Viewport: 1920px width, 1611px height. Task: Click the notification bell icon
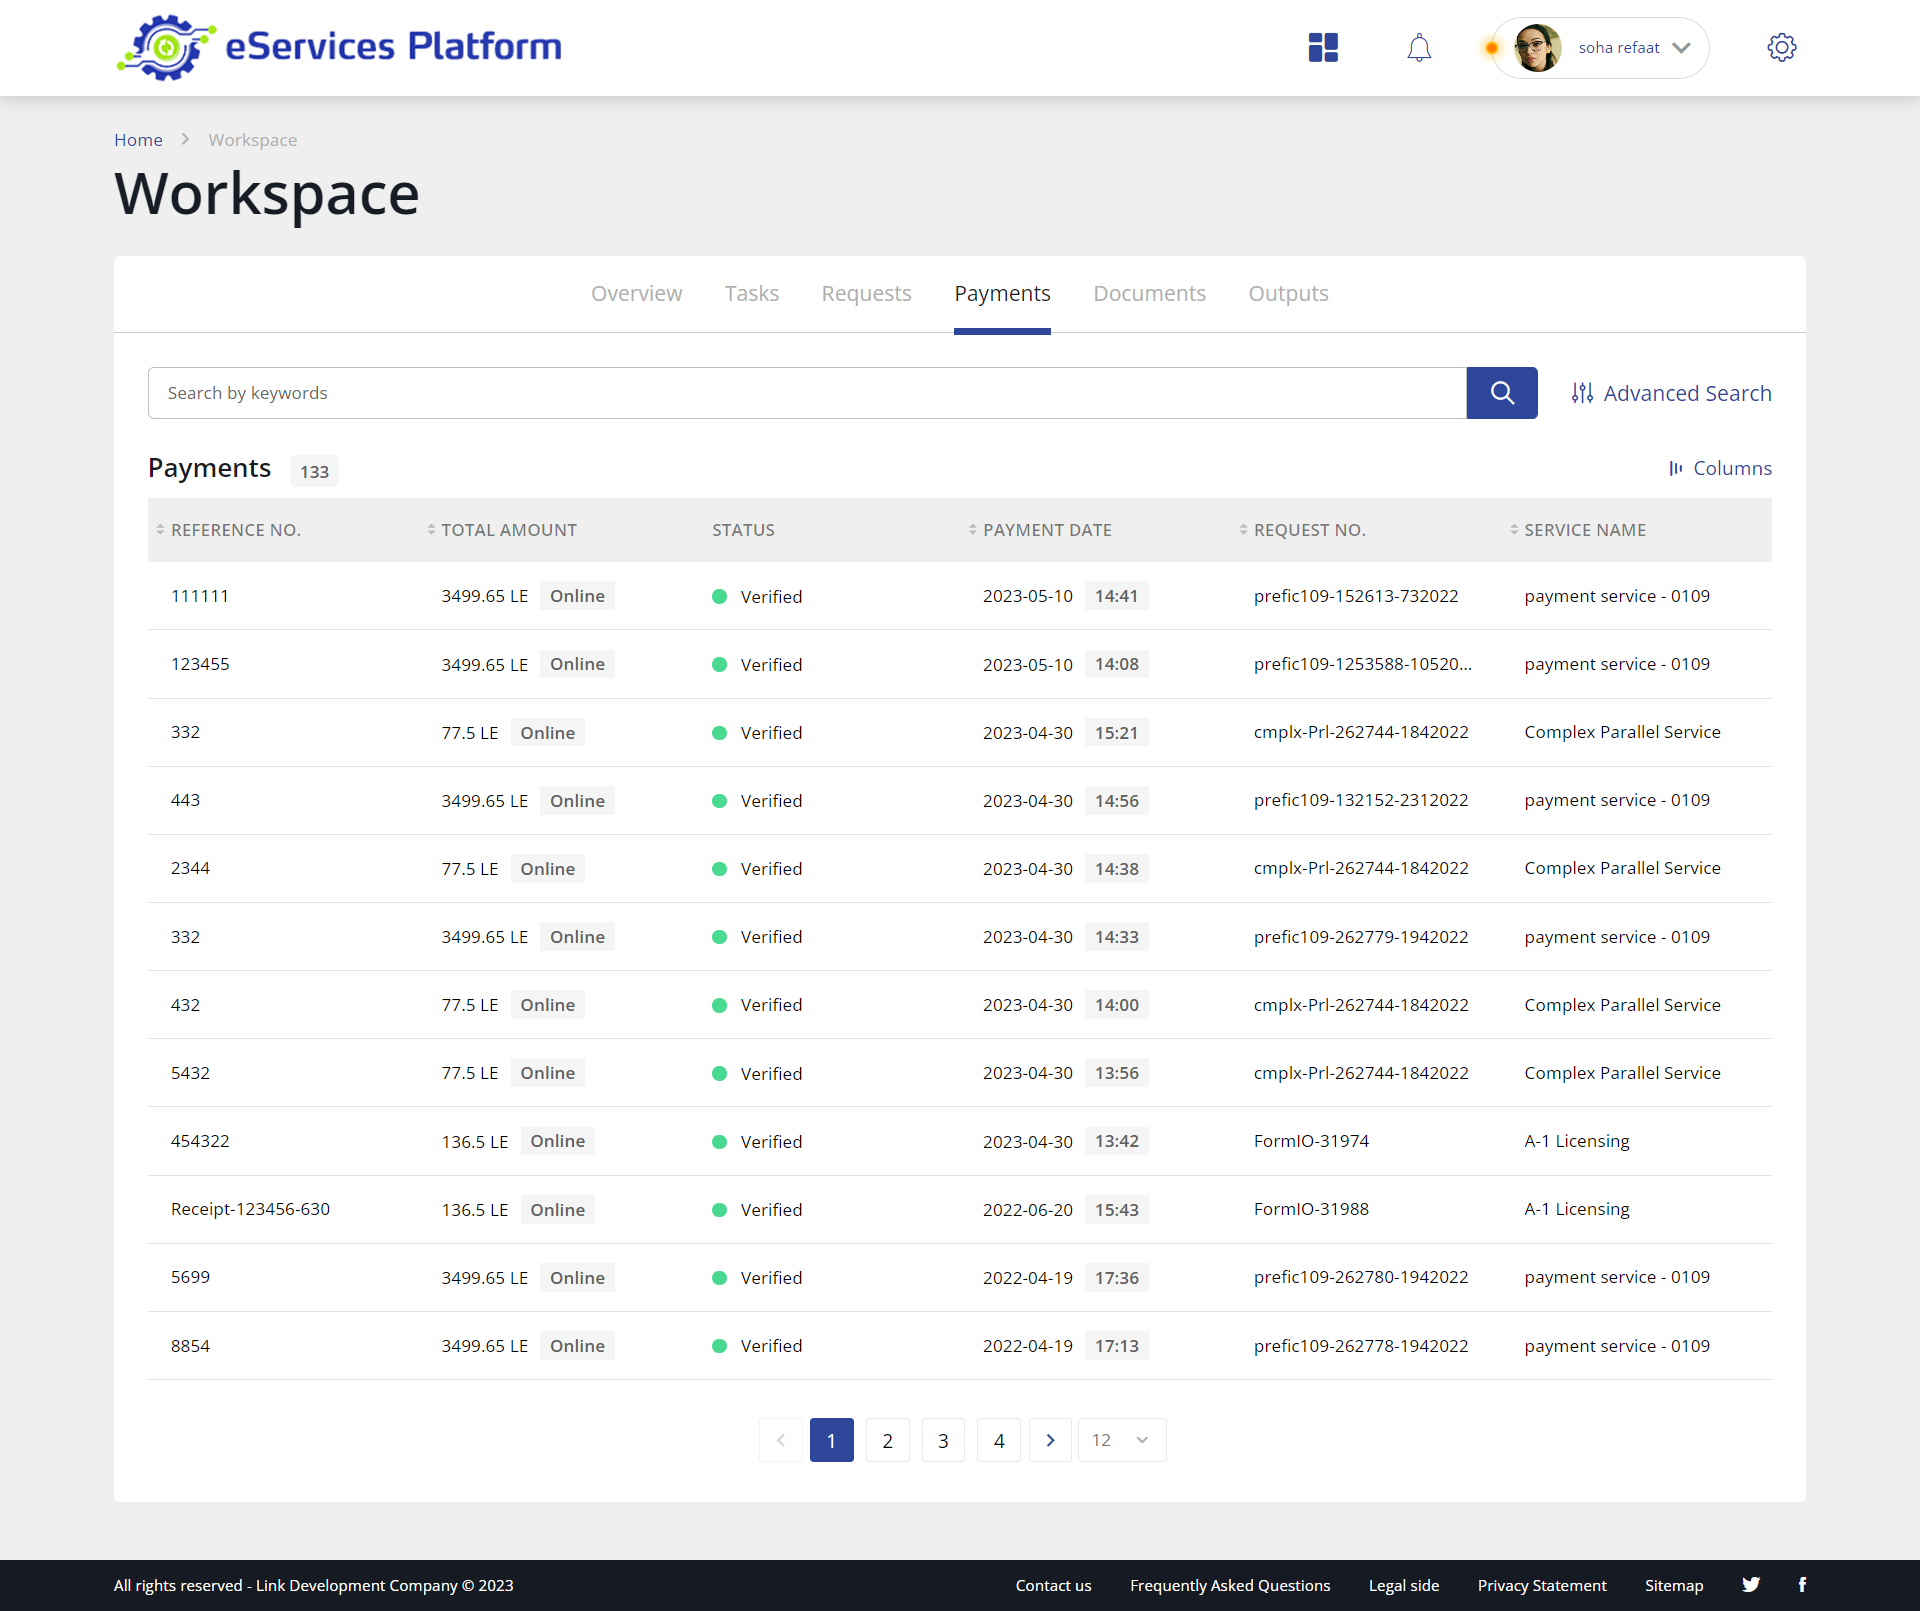click(1418, 47)
